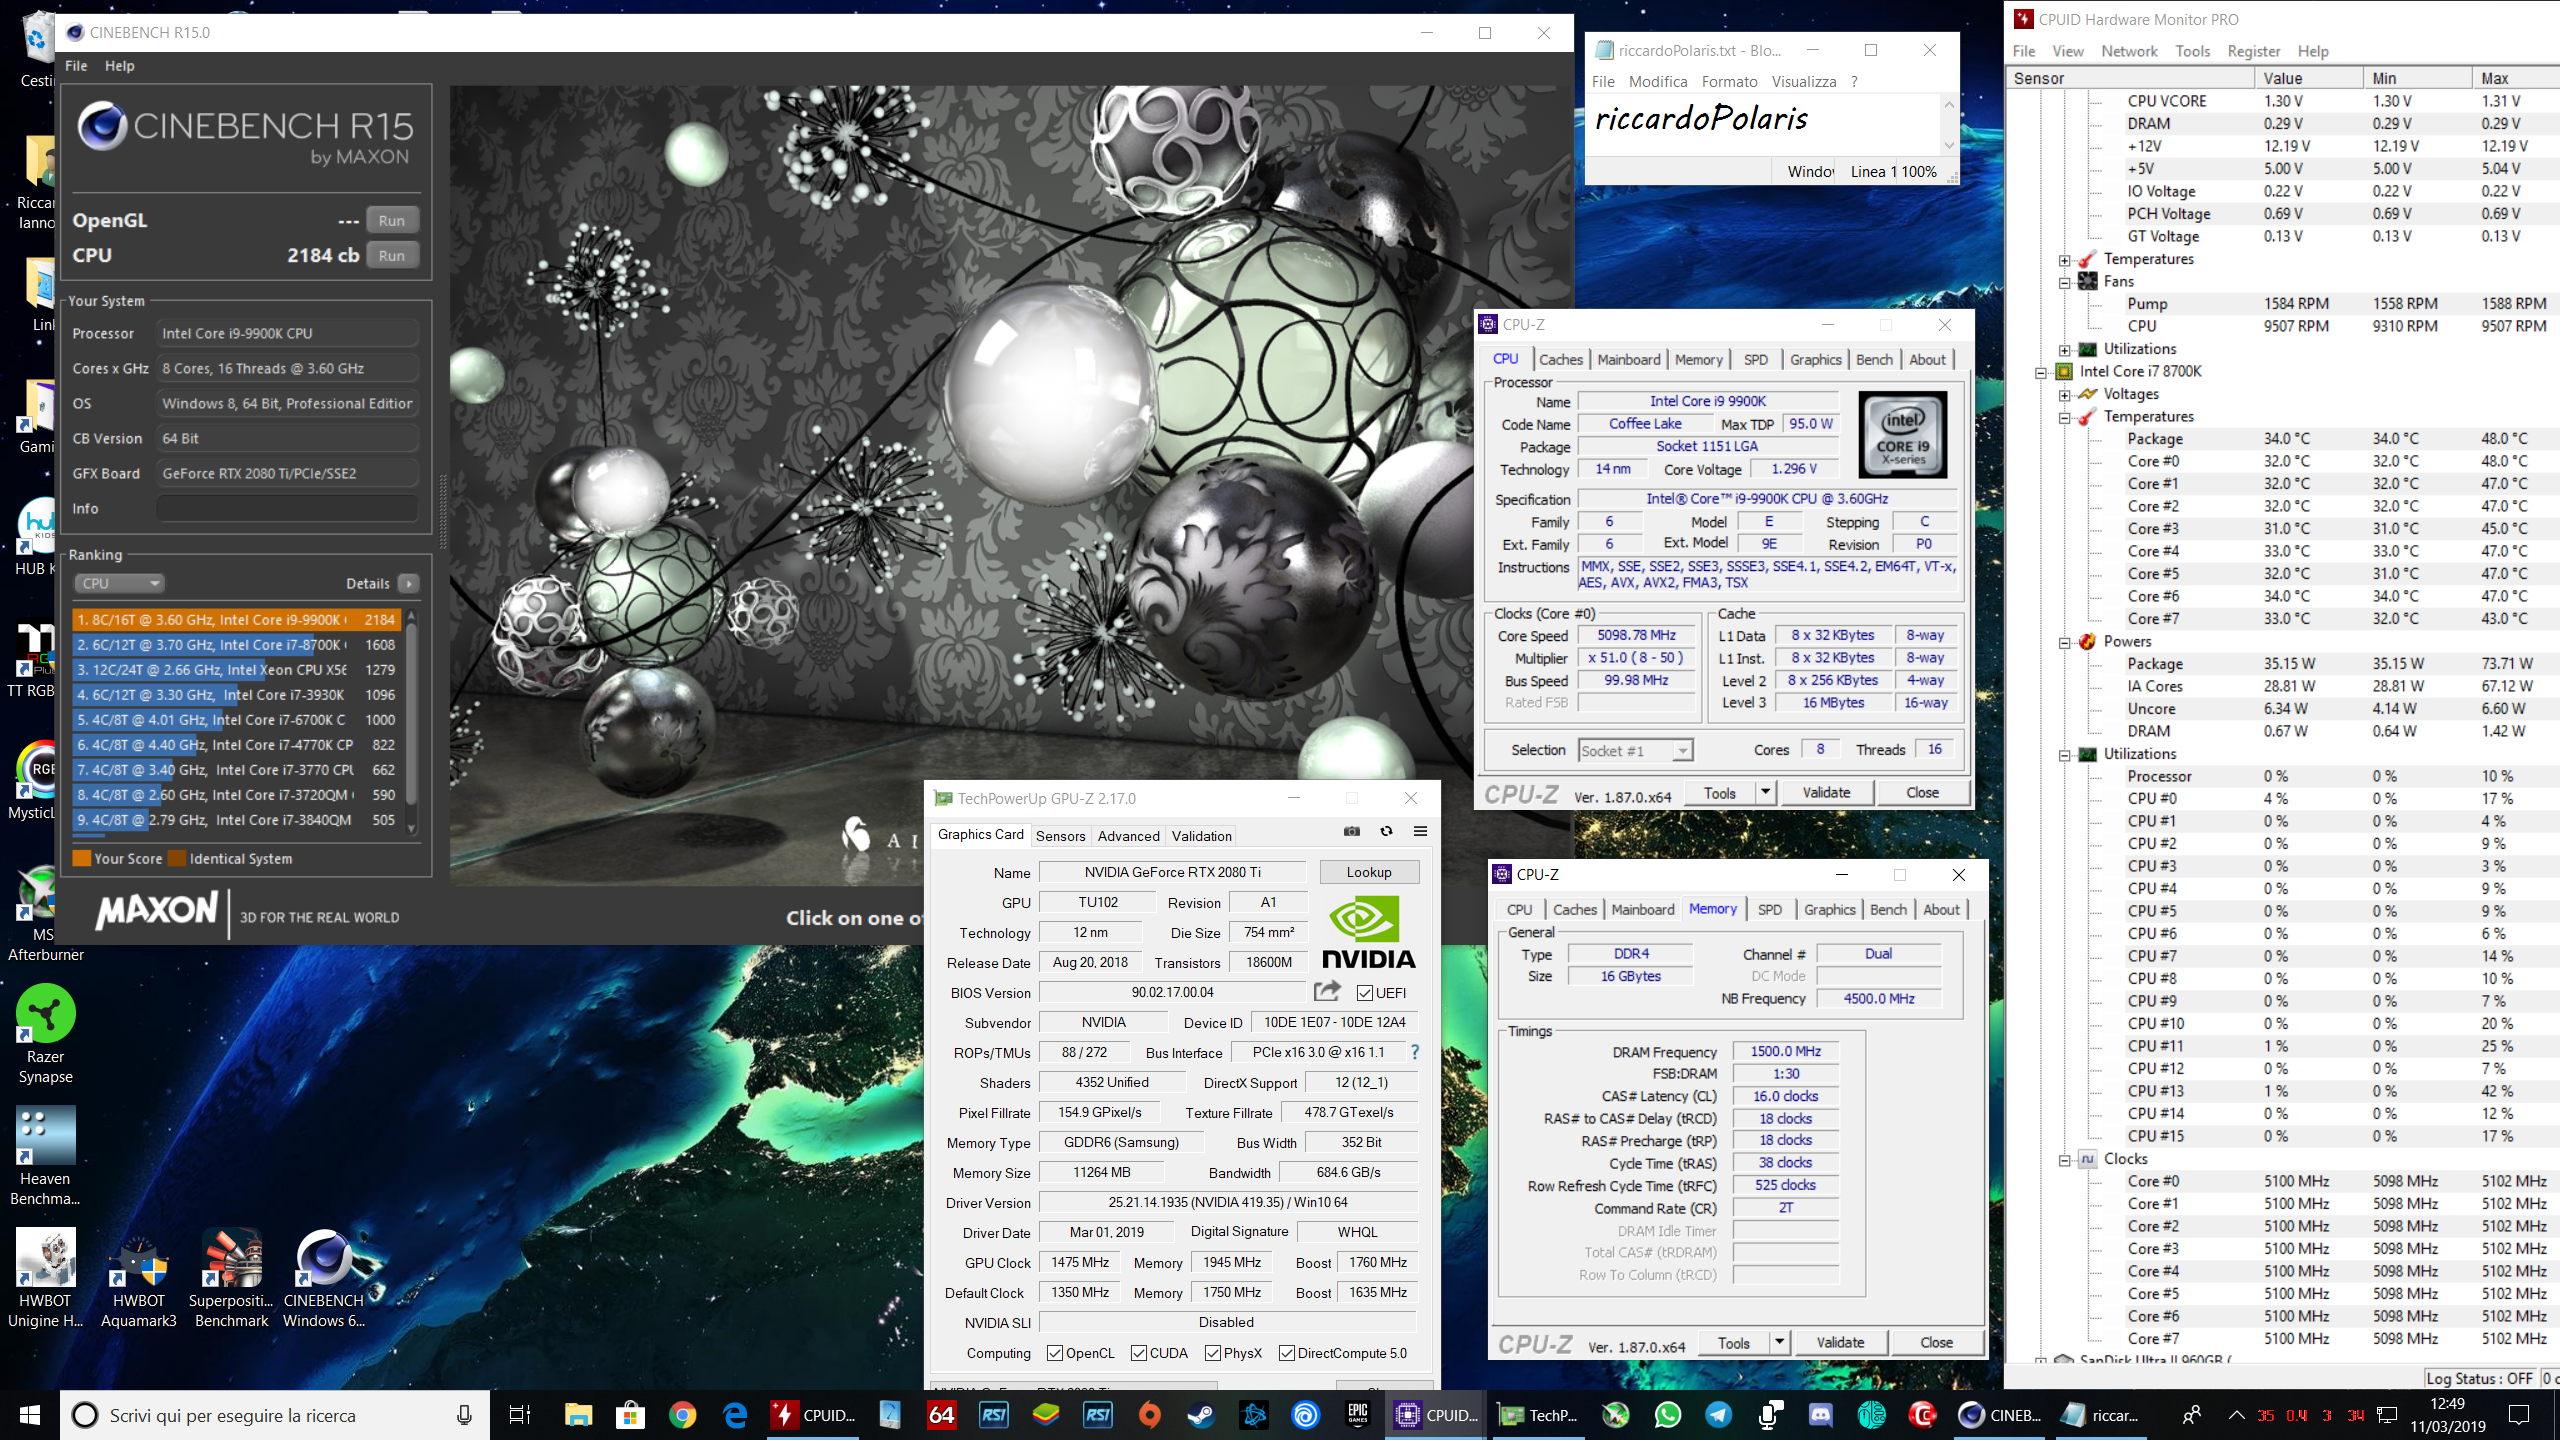Open the SPD tab in lower CPU-Z window
This screenshot has height=1440, width=2560.
(1769, 909)
